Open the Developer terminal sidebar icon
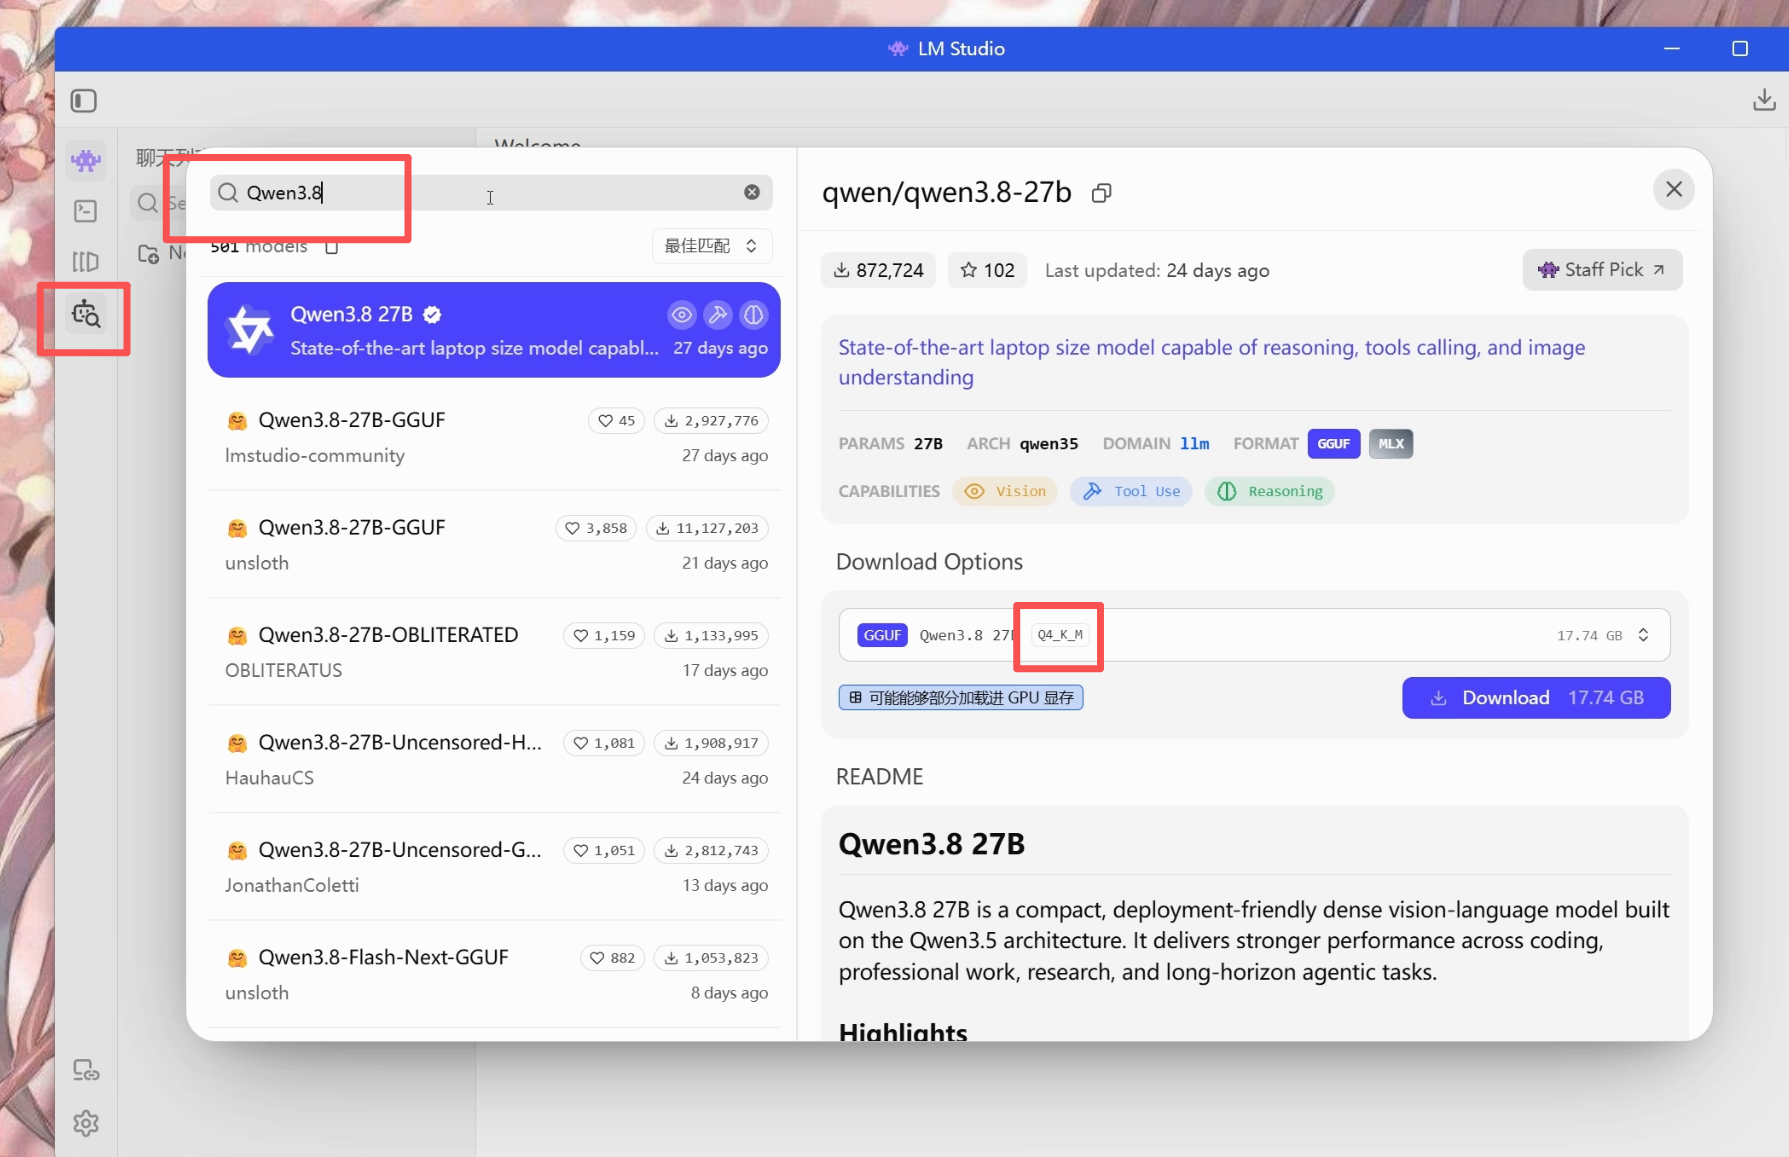The width and height of the screenshot is (1789, 1157). tap(86, 211)
